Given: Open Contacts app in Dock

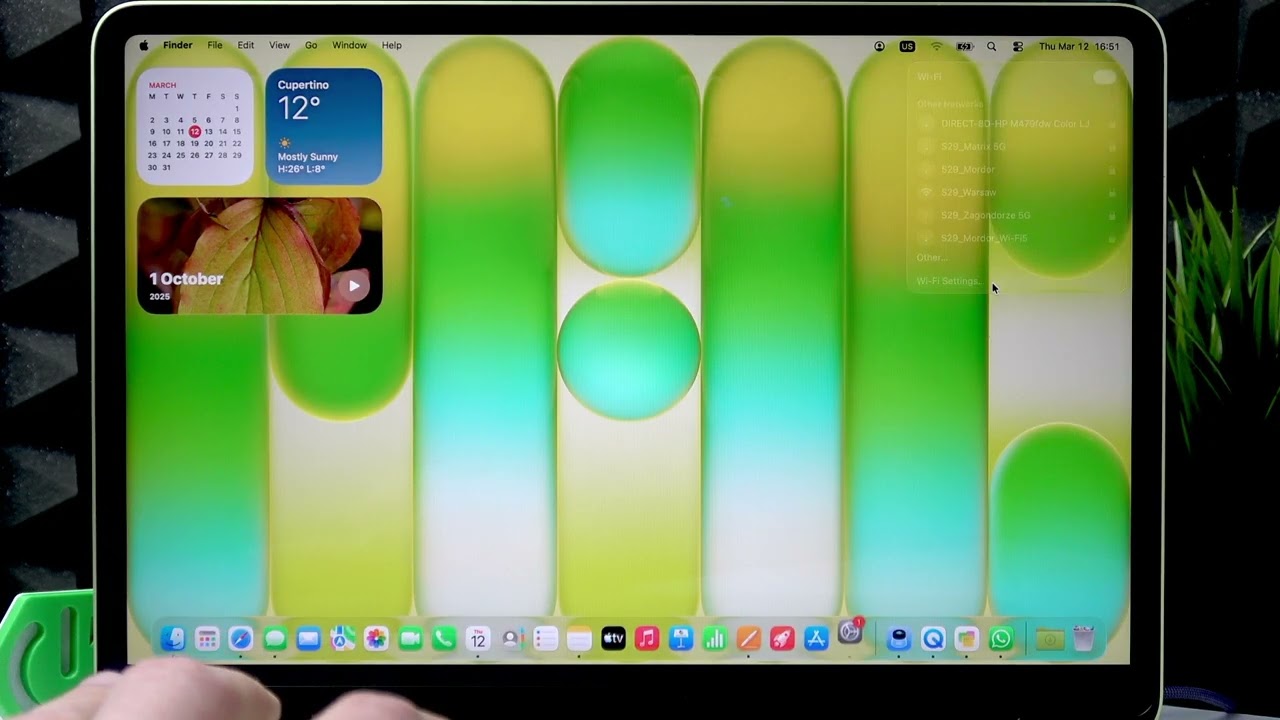Looking at the screenshot, I should pos(512,638).
